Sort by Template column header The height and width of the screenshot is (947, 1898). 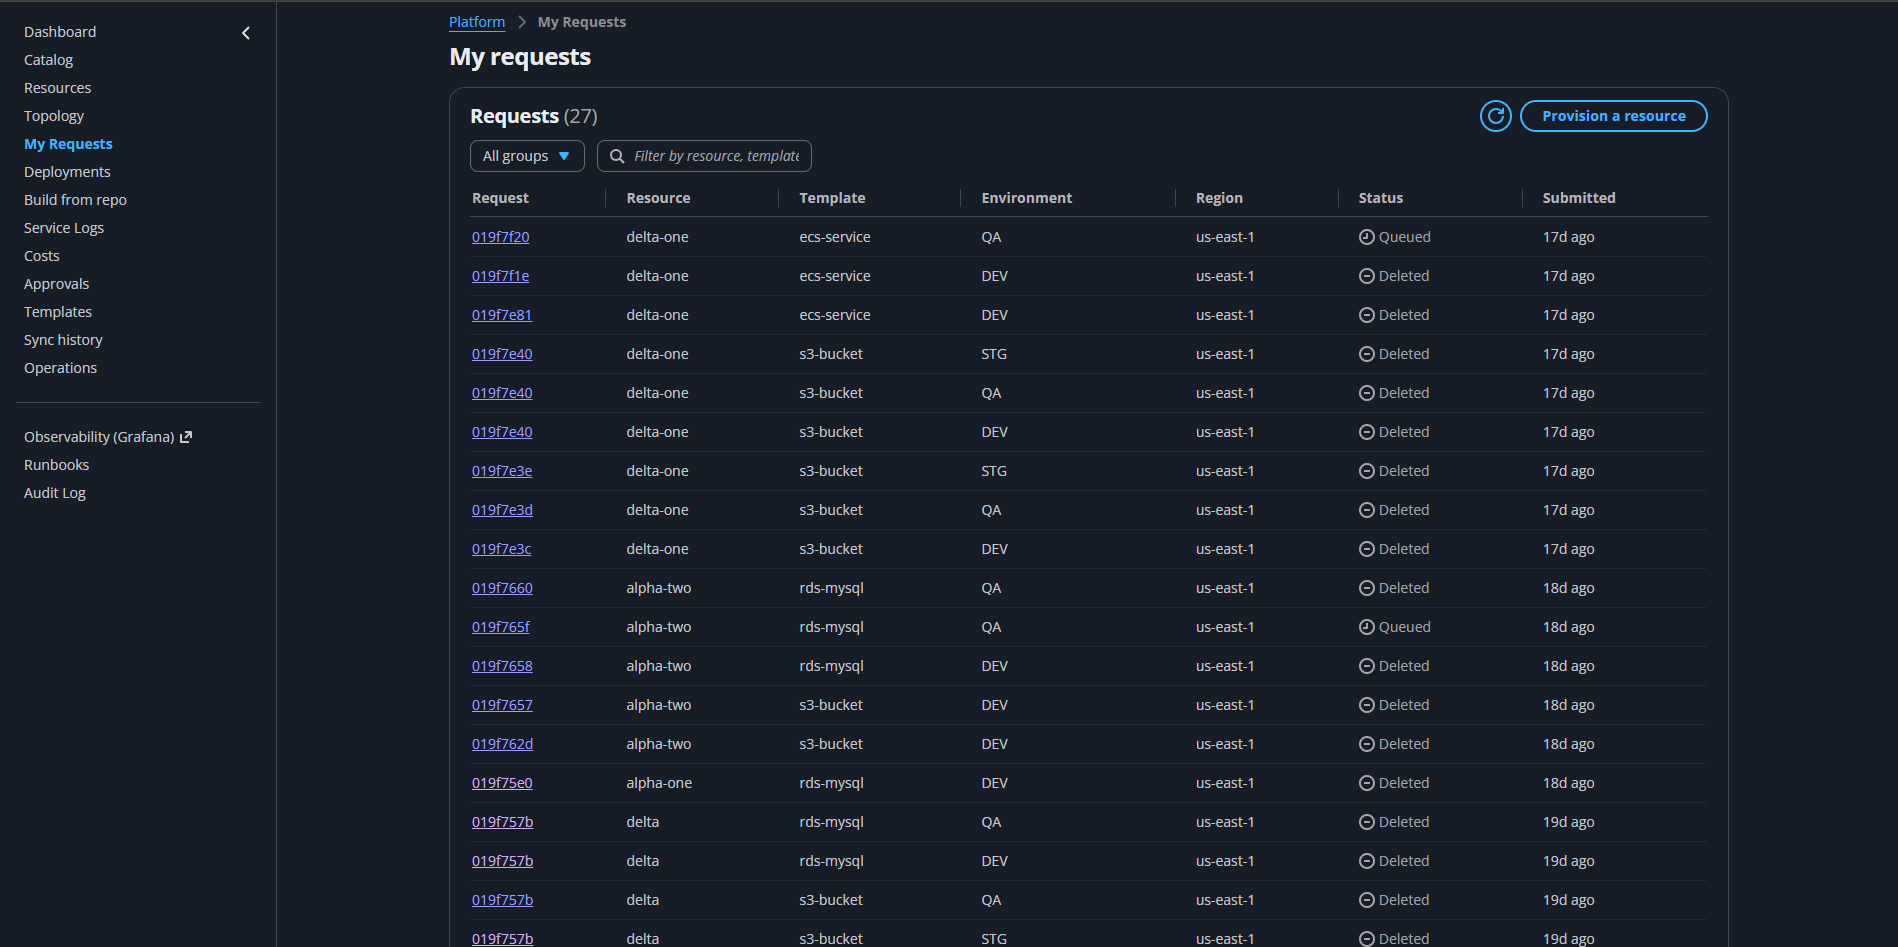832,198
